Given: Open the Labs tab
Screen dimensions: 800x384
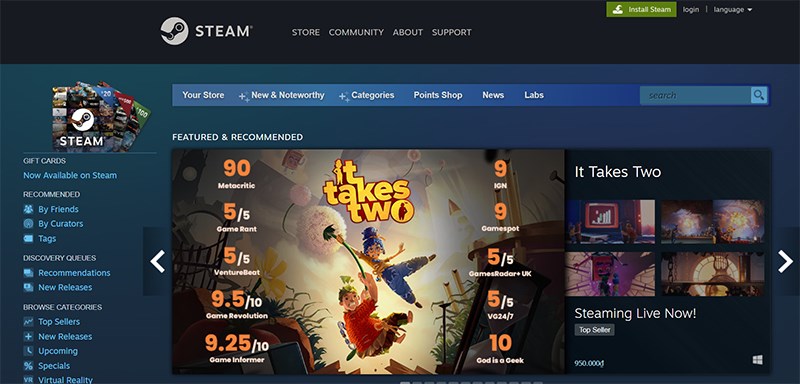Looking at the screenshot, I should pyautogui.click(x=534, y=95).
